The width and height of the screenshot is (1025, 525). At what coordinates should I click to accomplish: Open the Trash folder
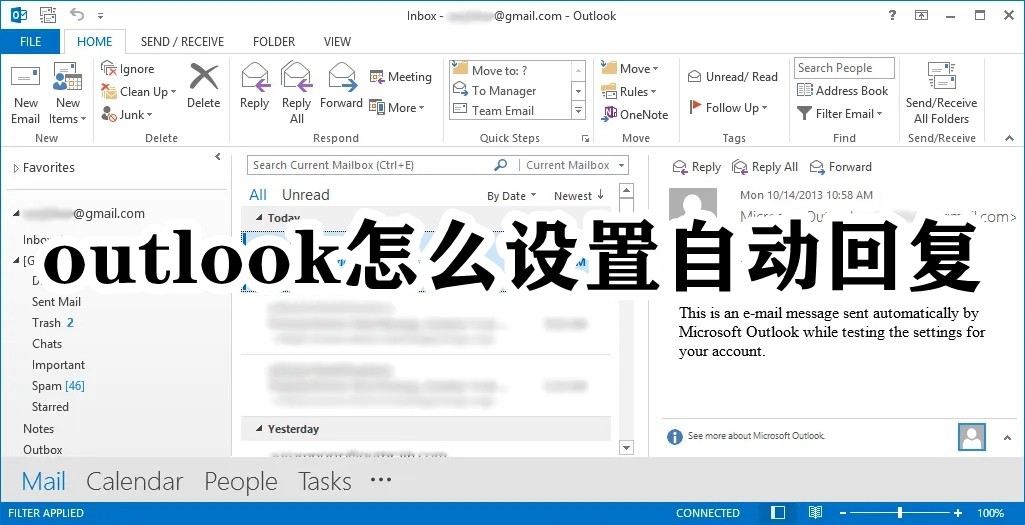[x=52, y=323]
